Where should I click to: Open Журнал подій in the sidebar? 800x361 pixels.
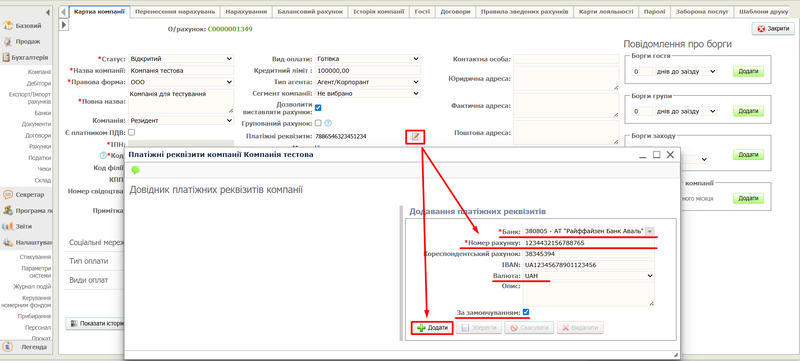click(32, 287)
